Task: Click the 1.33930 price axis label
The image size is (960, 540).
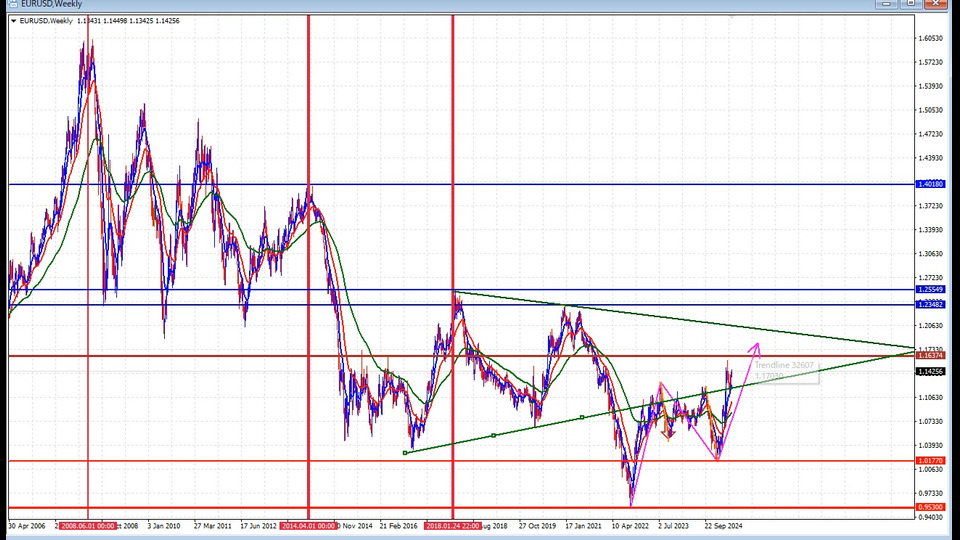Action: [930, 230]
